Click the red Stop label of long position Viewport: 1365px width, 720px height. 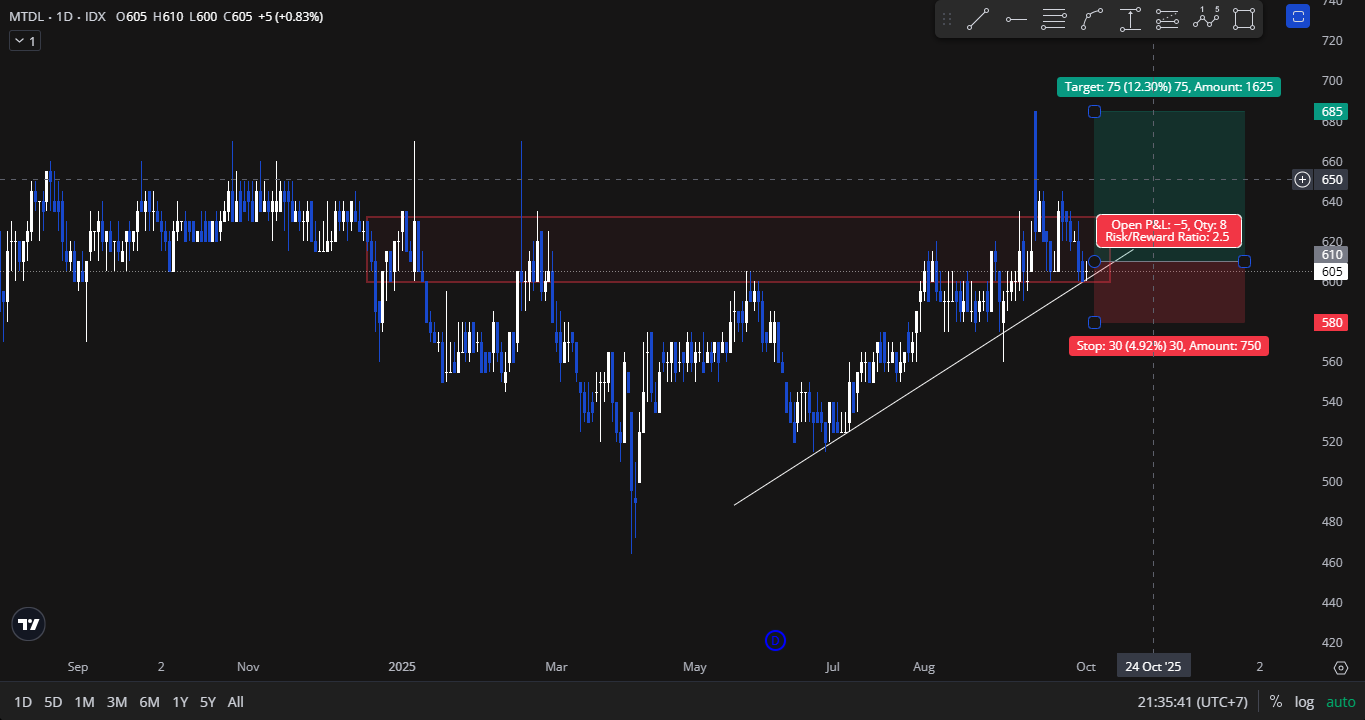click(1169, 346)
